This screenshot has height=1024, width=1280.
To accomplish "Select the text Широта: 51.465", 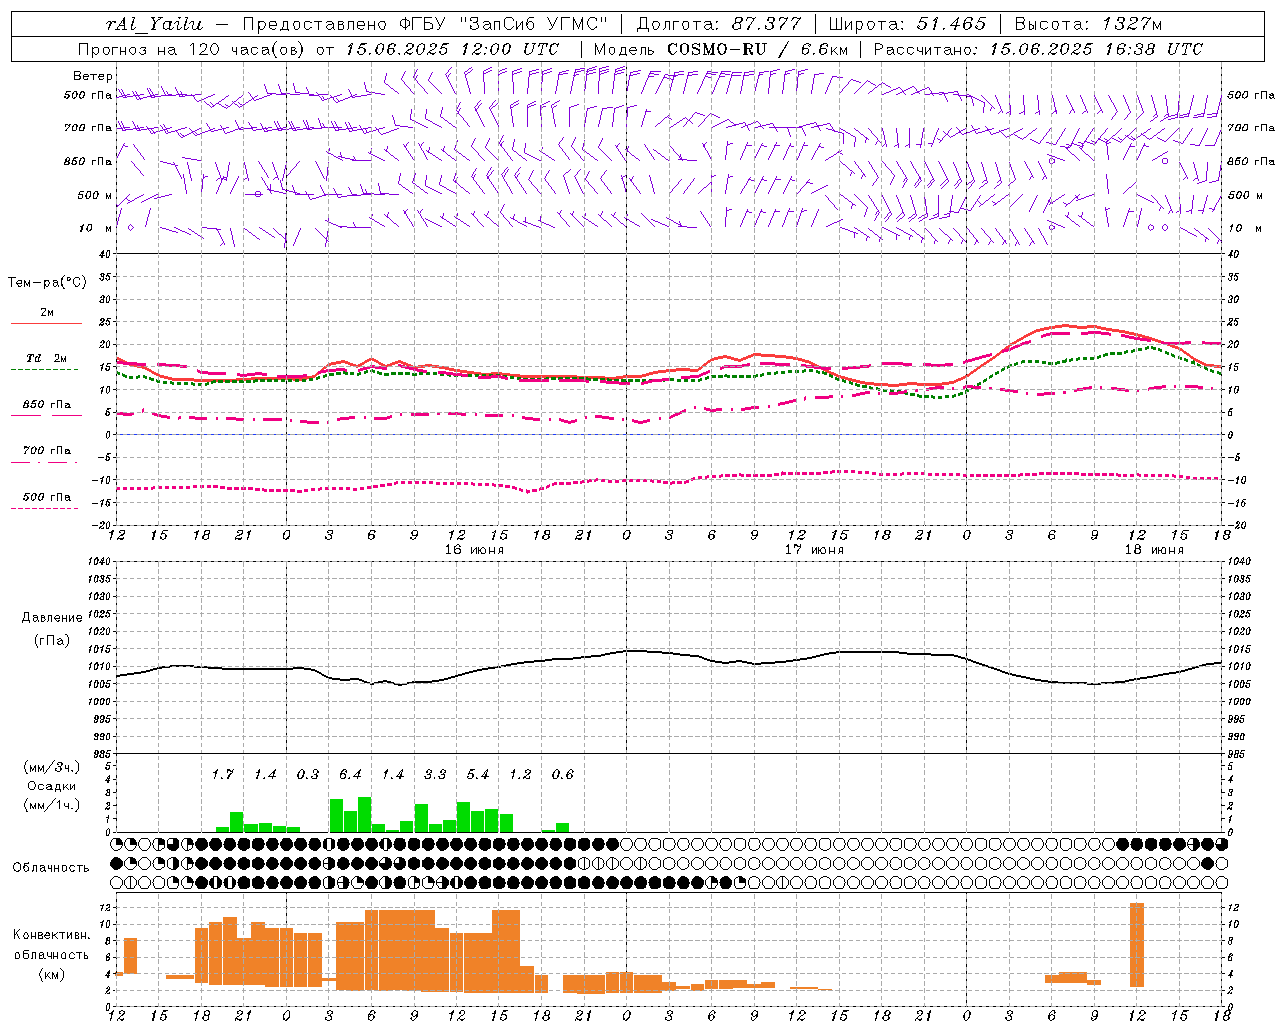I will coord(907,24).
